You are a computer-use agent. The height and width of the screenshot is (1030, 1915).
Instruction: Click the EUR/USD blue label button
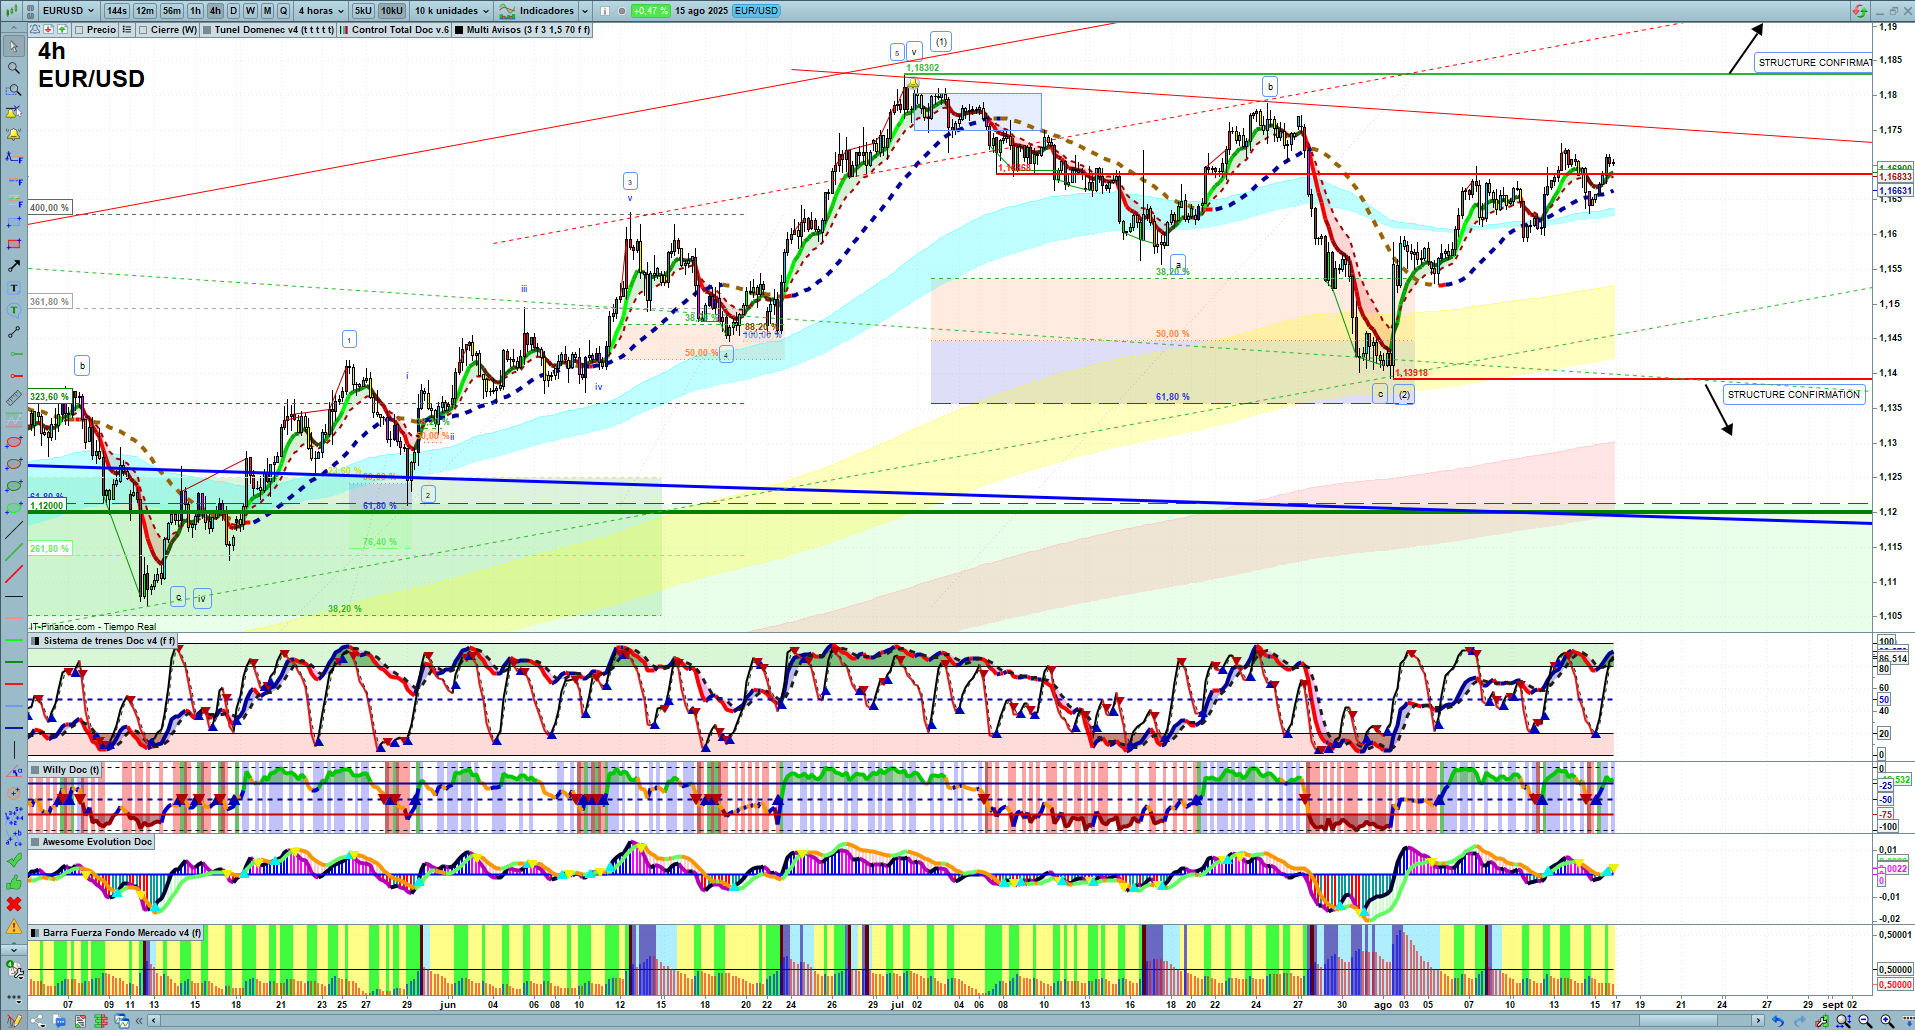coord(756,11)
